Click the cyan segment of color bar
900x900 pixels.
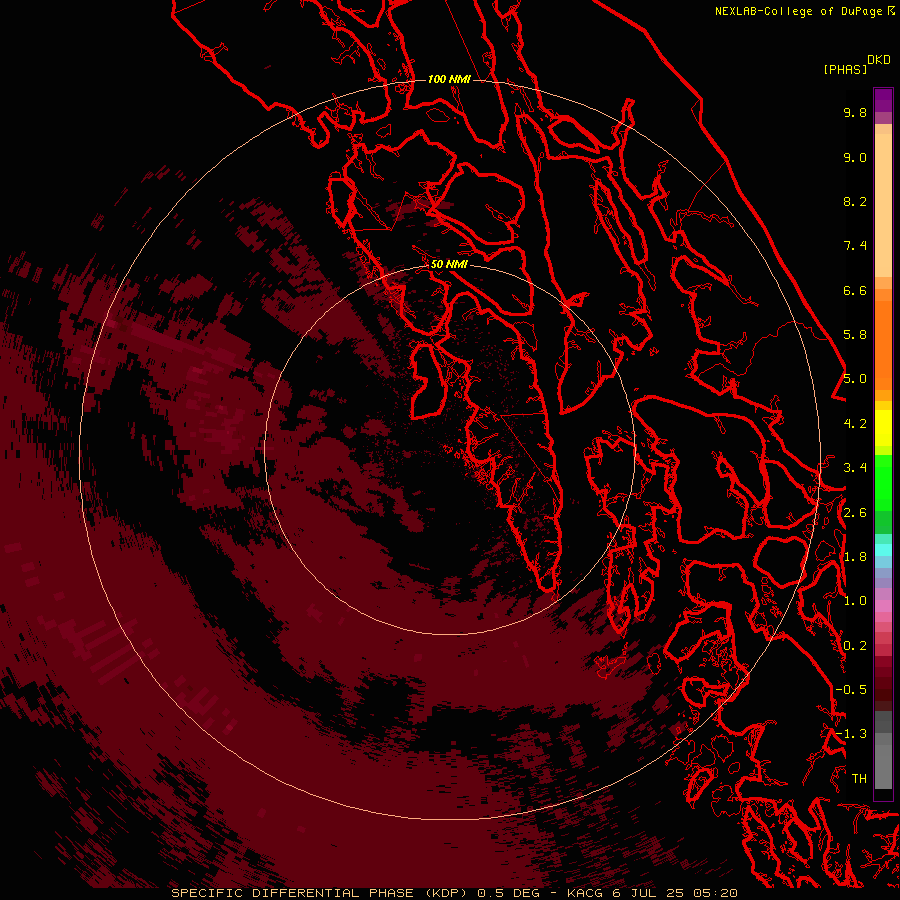pyautogui.click(x=883, y=549)
